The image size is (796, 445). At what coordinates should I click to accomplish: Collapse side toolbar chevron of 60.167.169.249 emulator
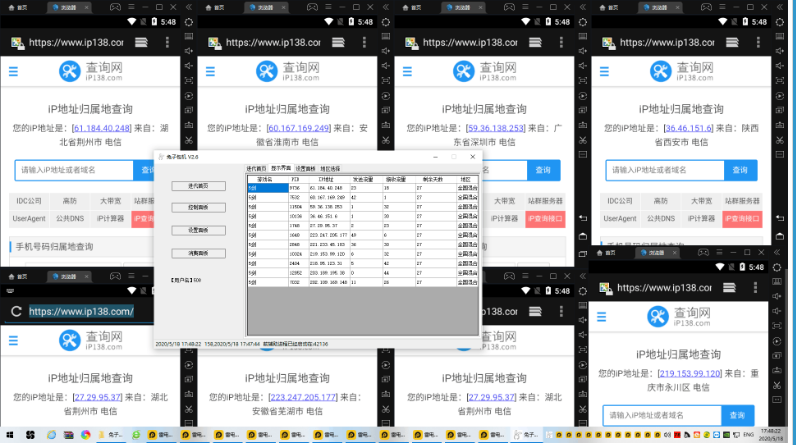(386, 7)
